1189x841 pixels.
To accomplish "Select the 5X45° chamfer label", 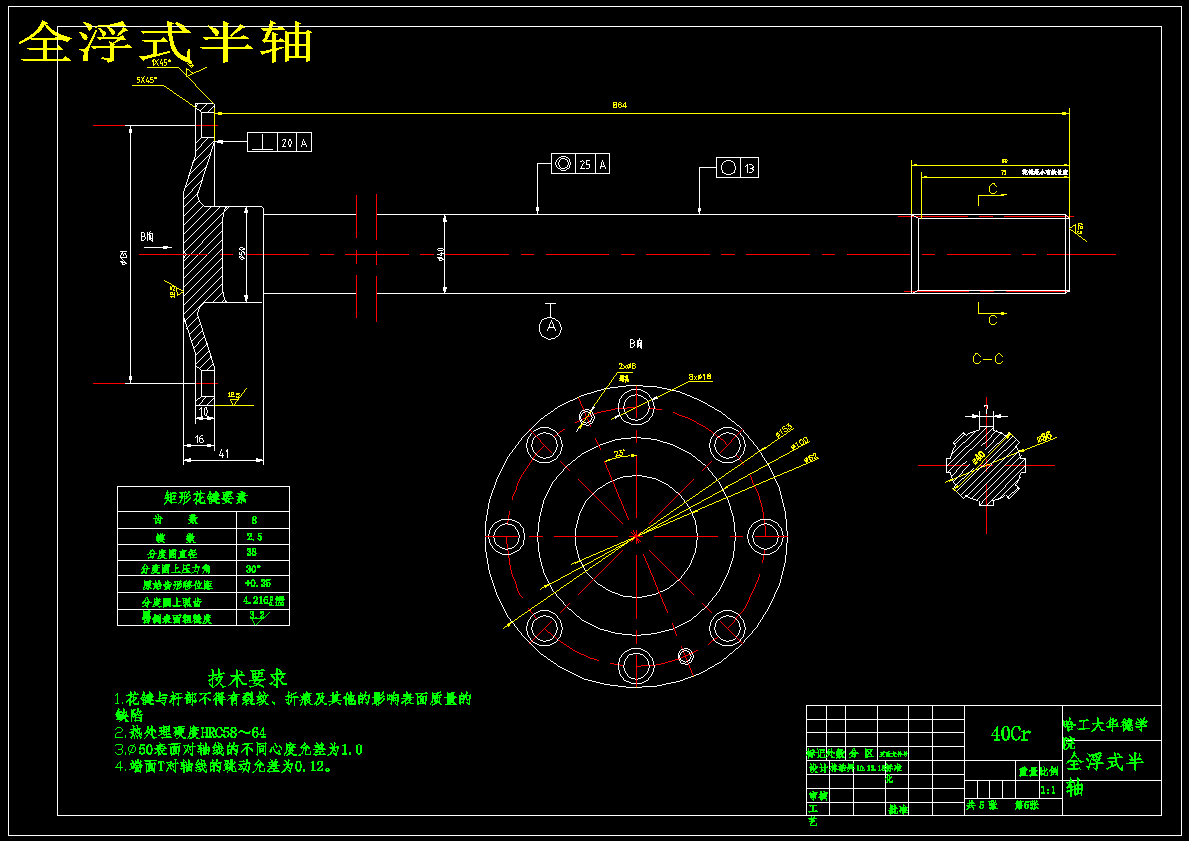I will pyautogui.click(x=149, y=80).
